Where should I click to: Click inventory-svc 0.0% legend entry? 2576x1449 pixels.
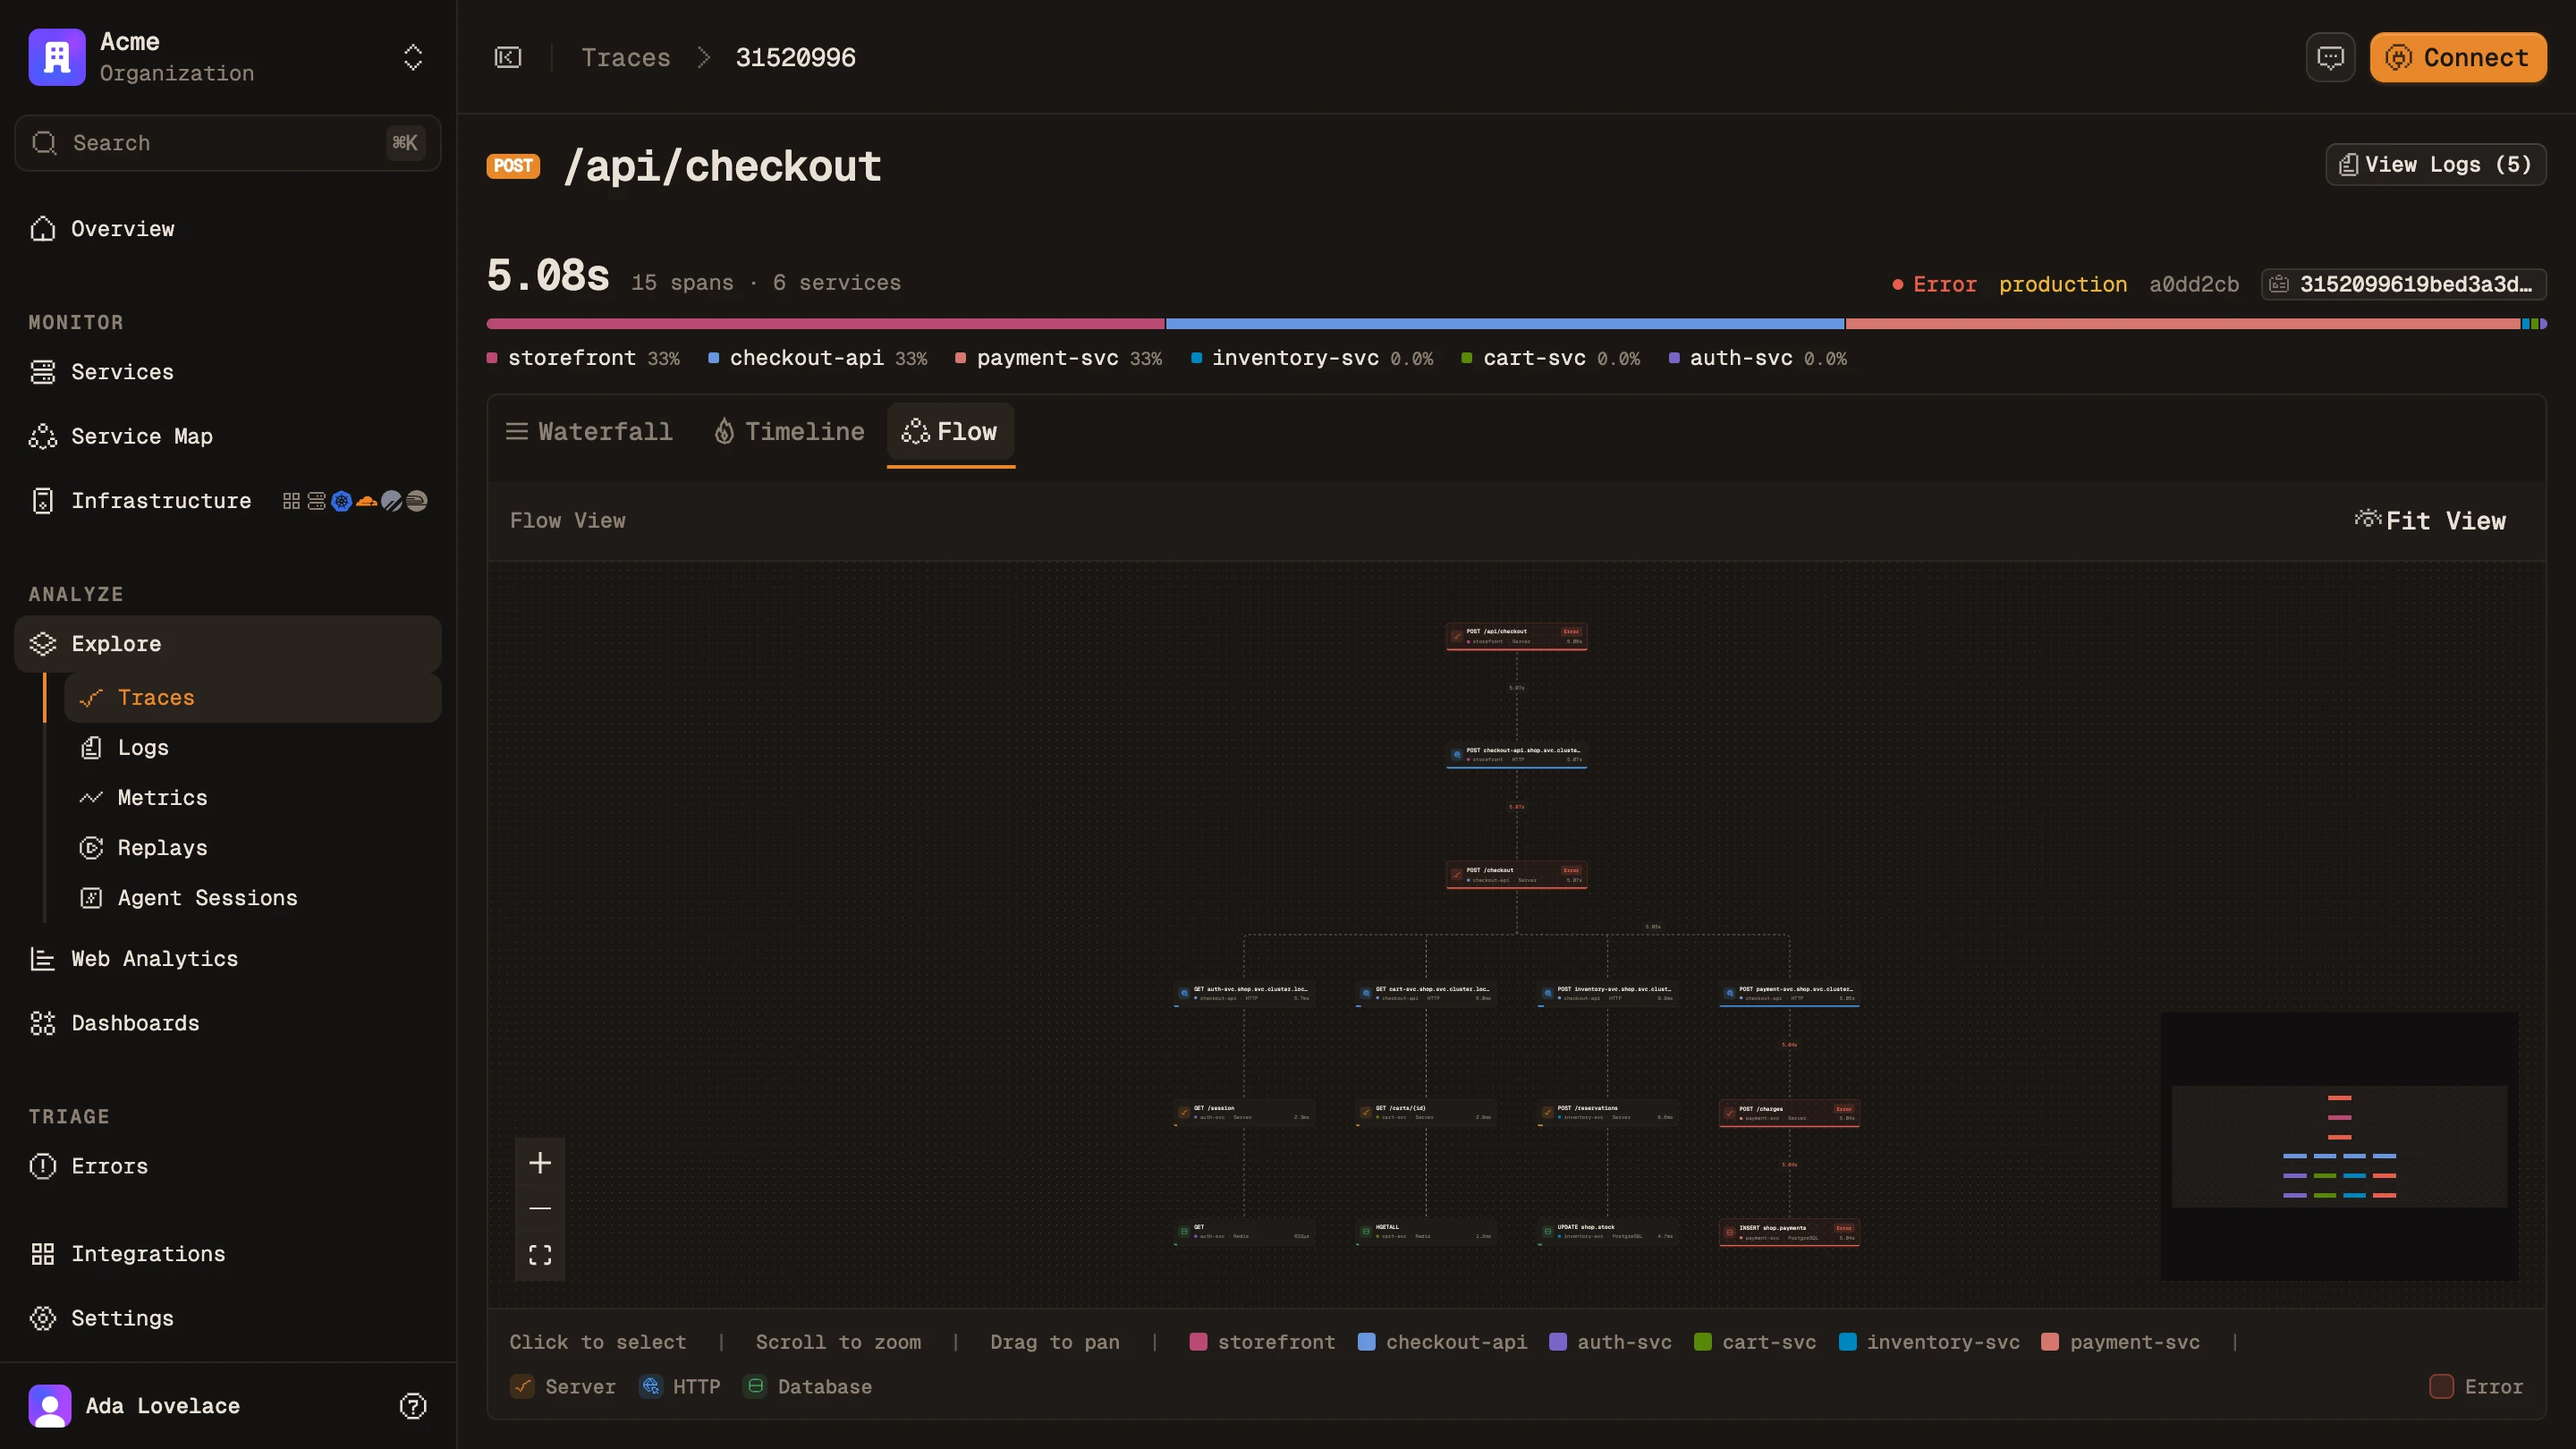1312,358
